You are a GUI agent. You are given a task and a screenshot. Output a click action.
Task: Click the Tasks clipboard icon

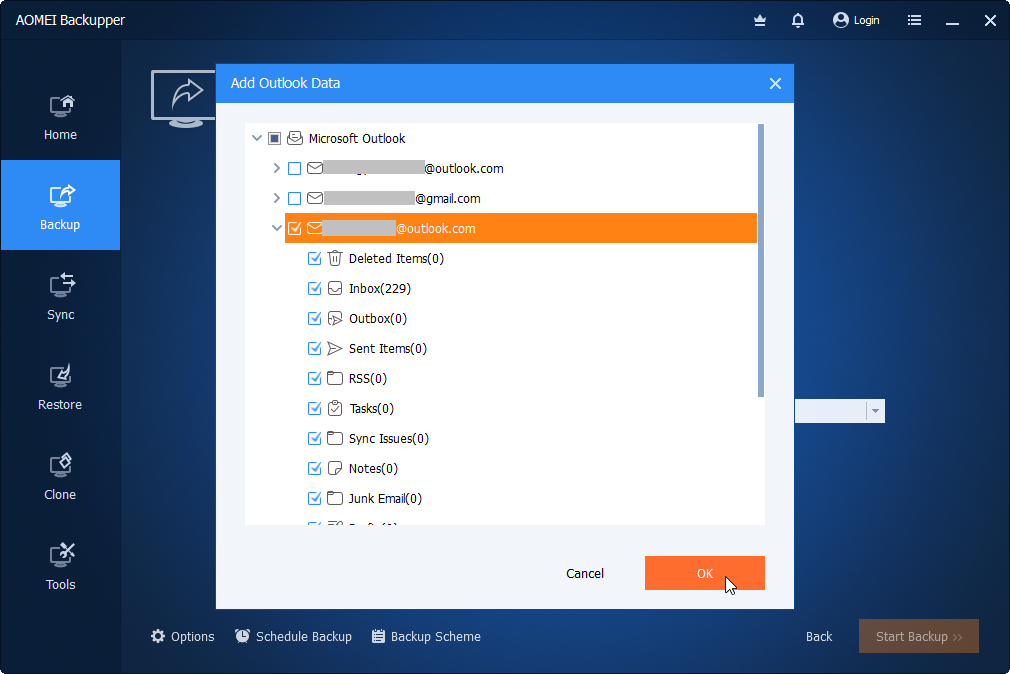pyautogui.click(x=334, y=408)
